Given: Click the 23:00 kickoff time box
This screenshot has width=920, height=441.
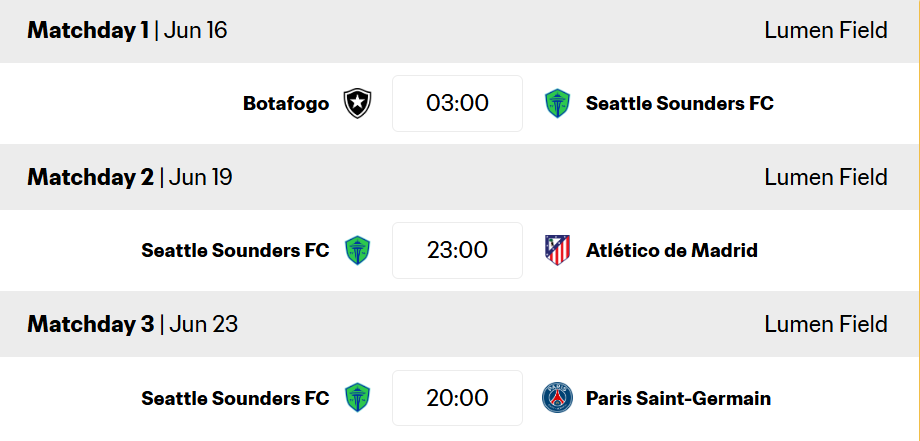Looking at the screenshot, I should click(457, 250).
